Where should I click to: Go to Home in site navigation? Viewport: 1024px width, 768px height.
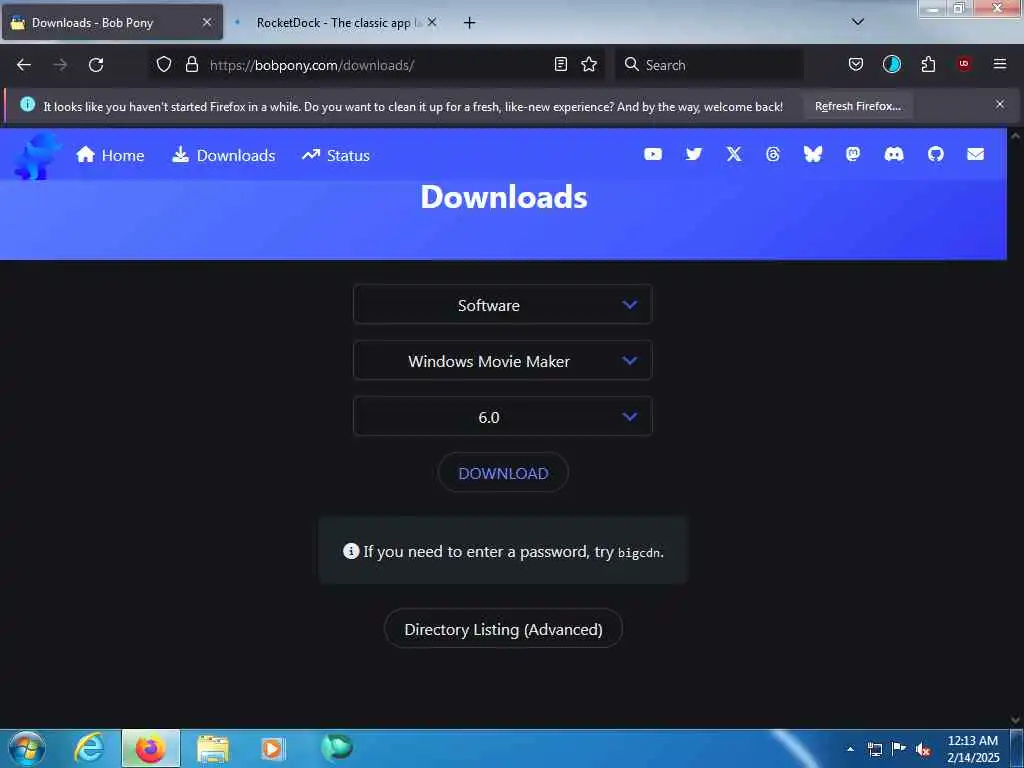110,155
